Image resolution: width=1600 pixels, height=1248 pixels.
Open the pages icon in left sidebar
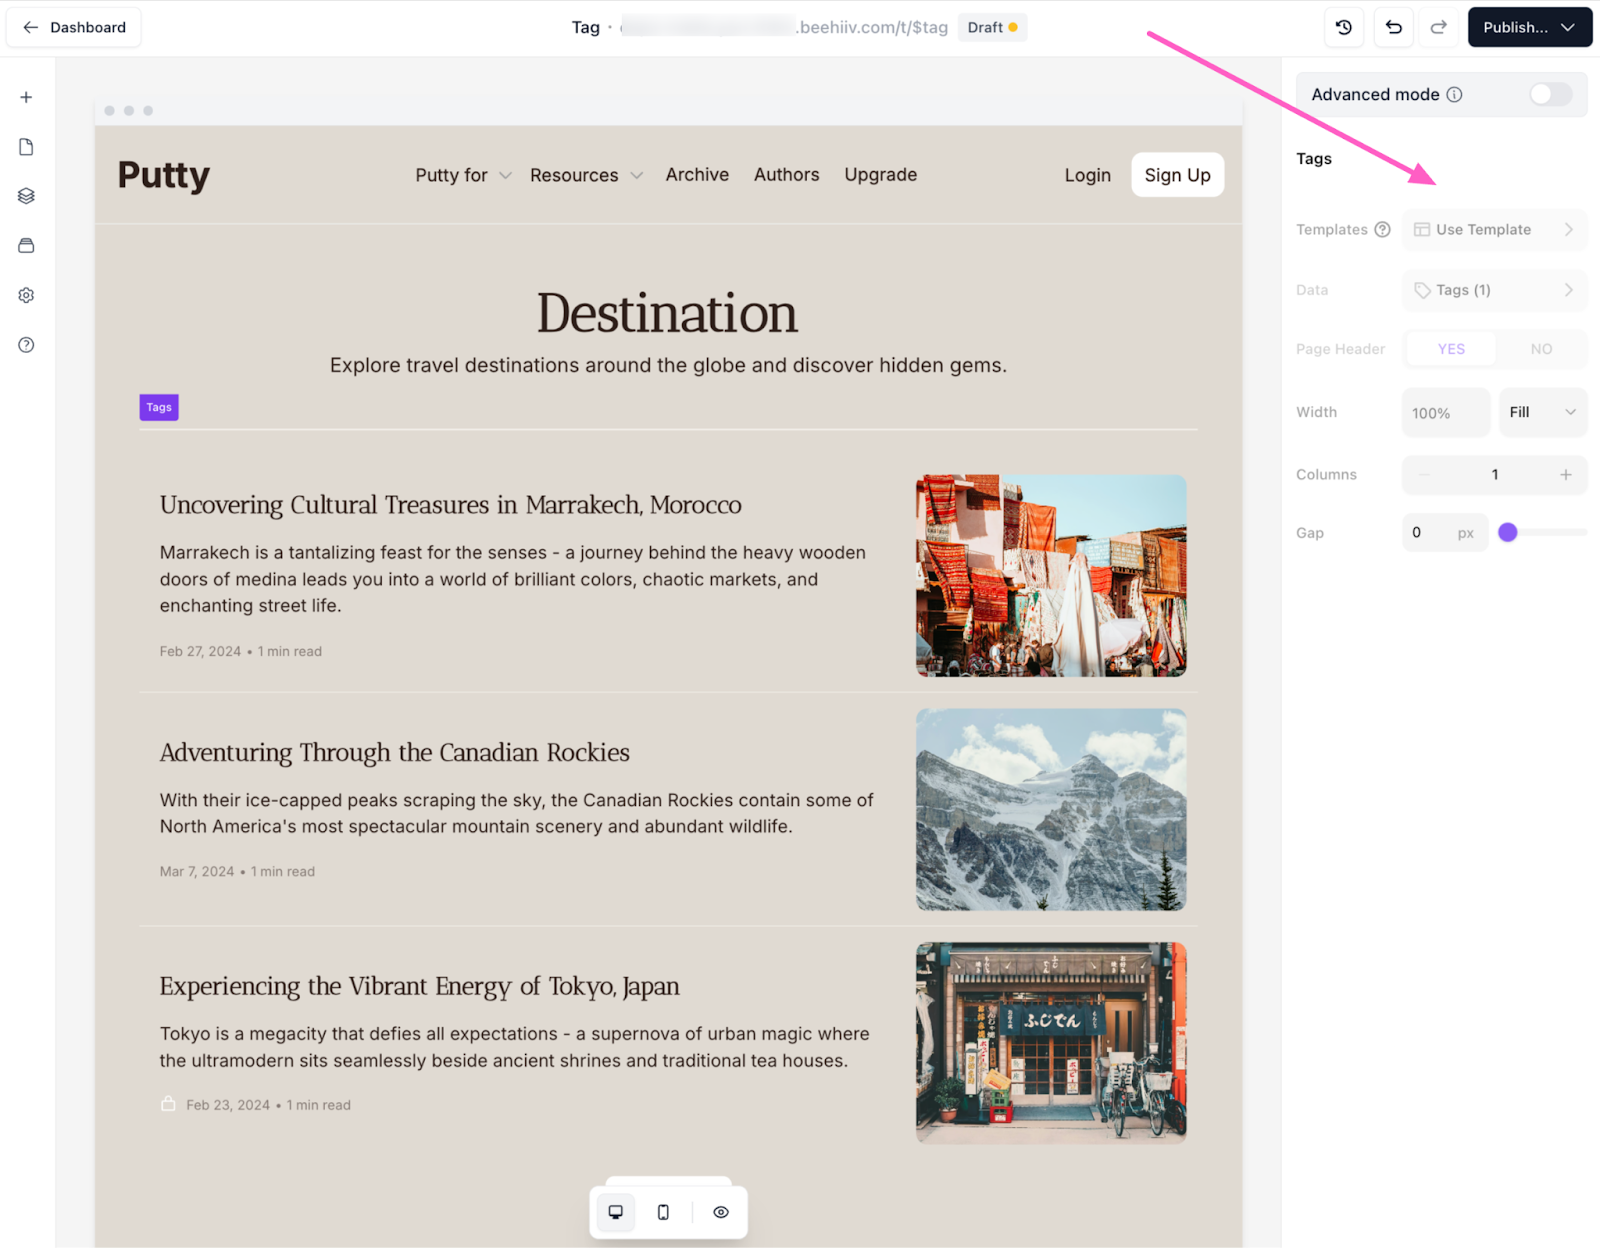click(26, 147)
